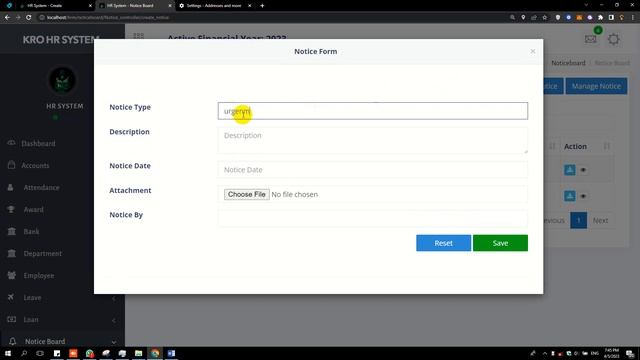
Task: Reload the current page
Action: coord(29,18)
